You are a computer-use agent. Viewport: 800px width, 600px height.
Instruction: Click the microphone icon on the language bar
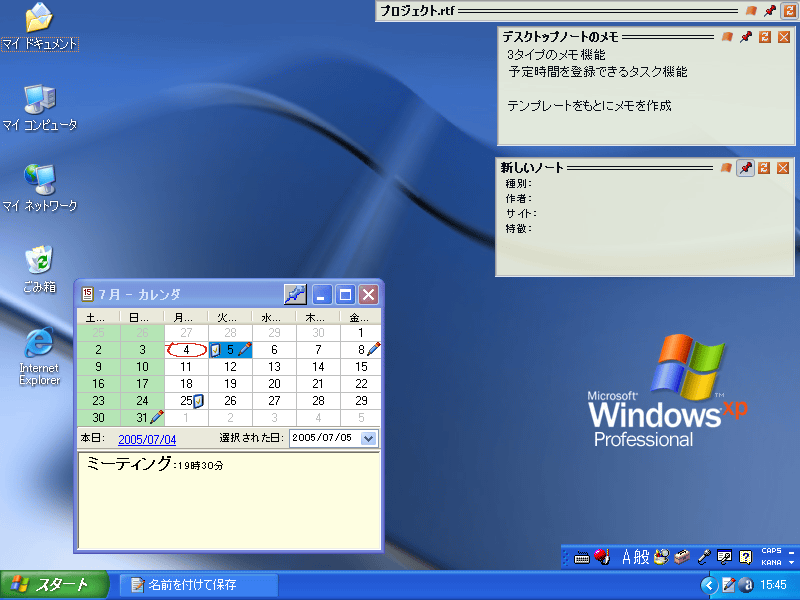pos(705,557)
